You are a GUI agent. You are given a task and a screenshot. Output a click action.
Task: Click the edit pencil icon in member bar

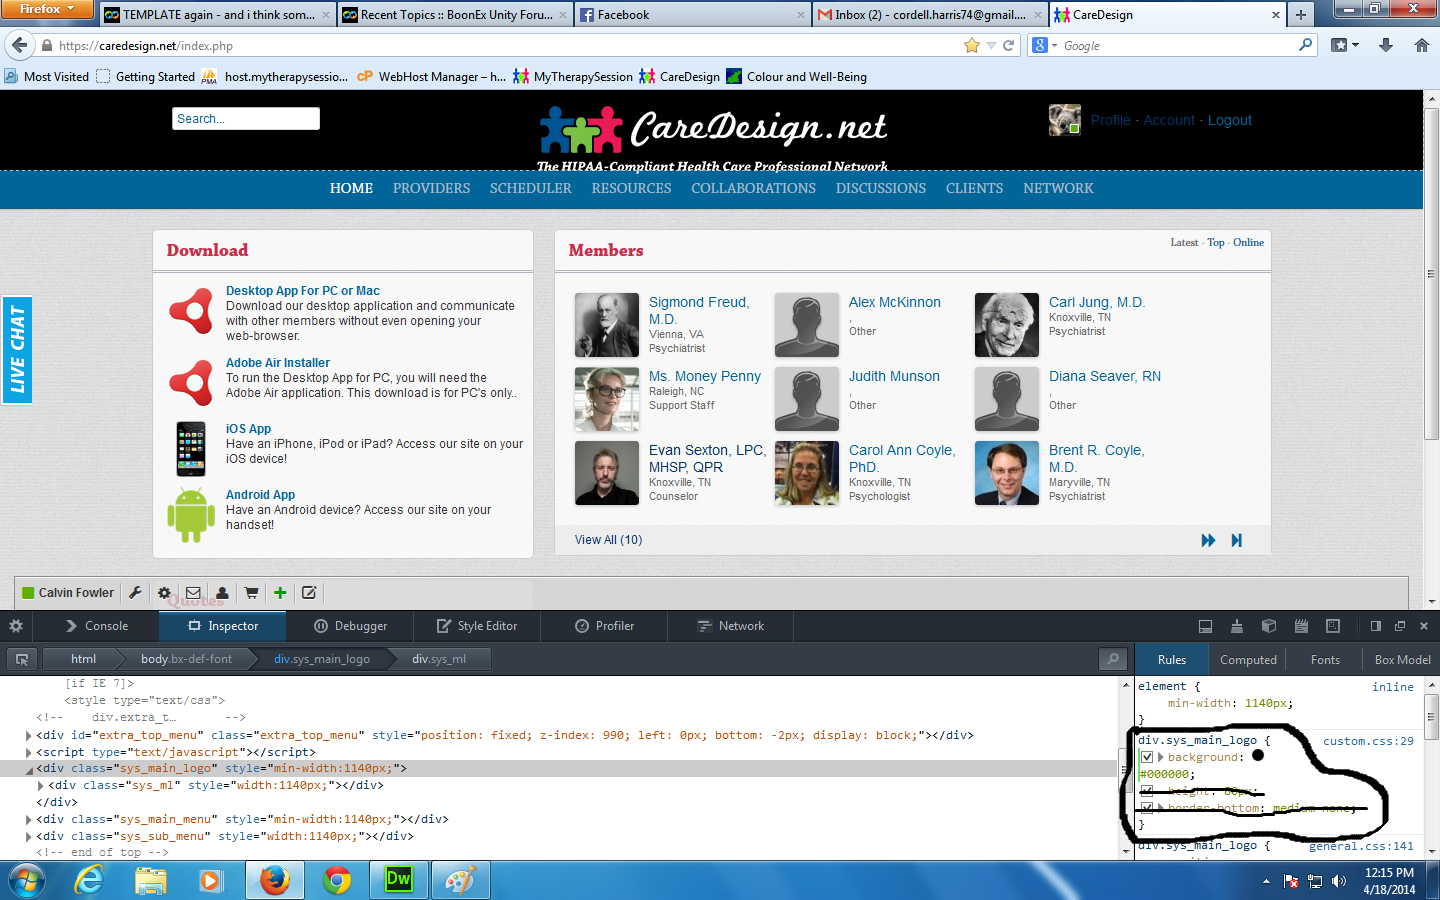coord(309,593)
